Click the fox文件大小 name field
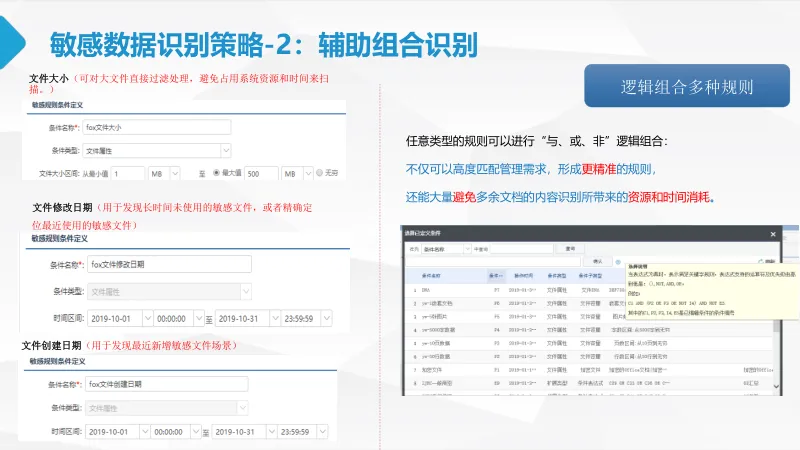This screenshot has width=800, height=450. 157,128
